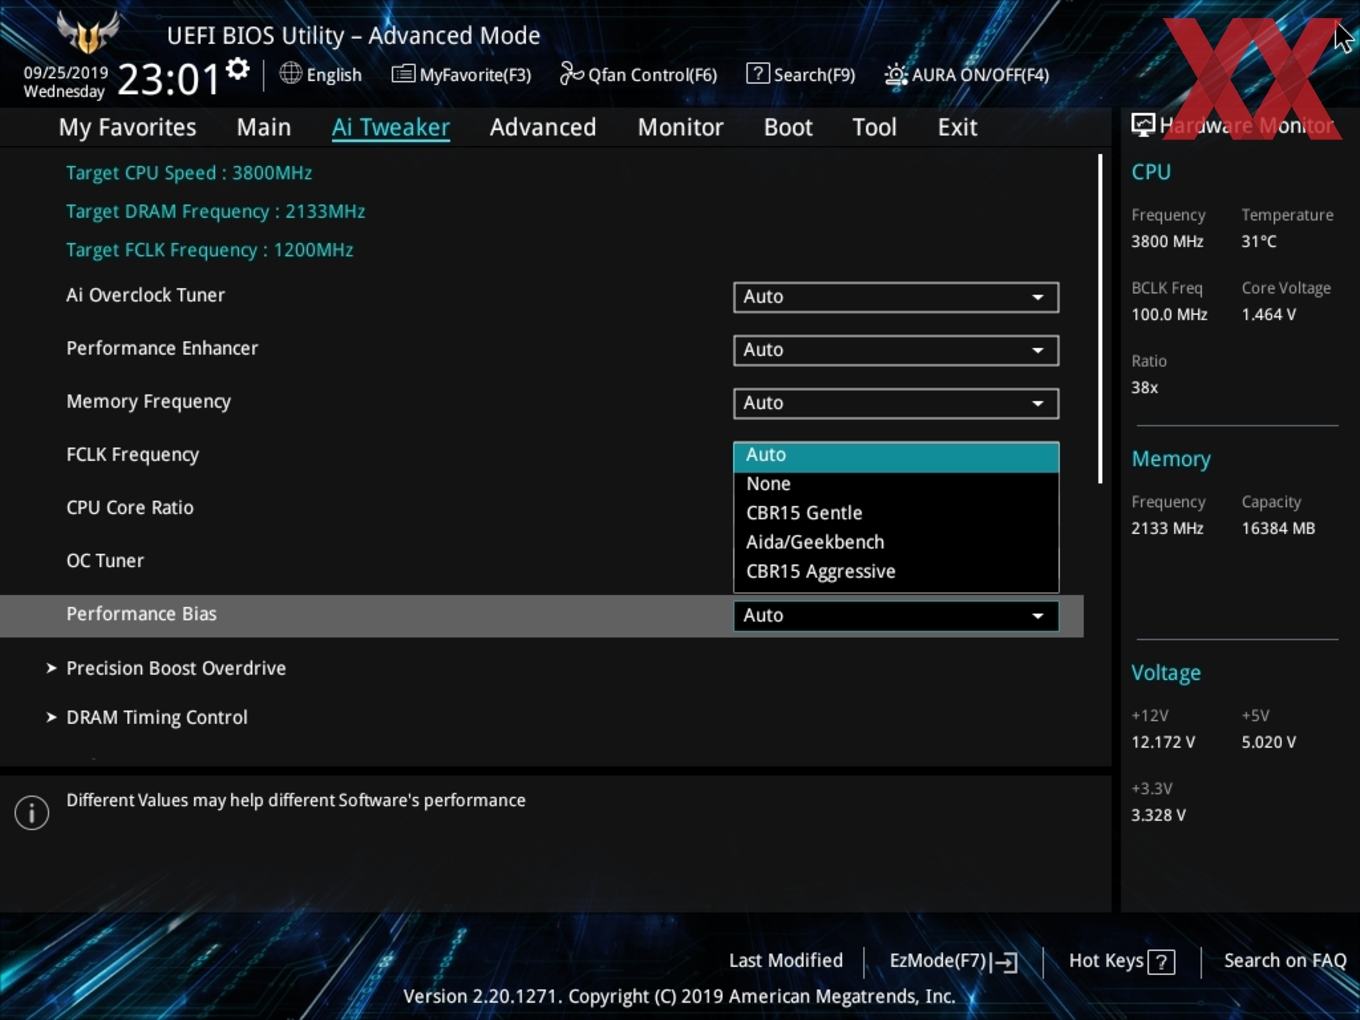Open the Performance Enhancer dropdown
Viewport: 1360px width, 1020px height.
896,350
